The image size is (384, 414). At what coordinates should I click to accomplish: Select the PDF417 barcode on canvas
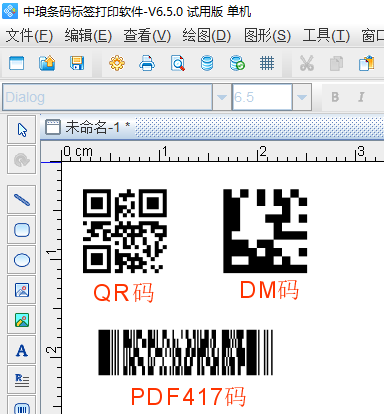(185, 352)
